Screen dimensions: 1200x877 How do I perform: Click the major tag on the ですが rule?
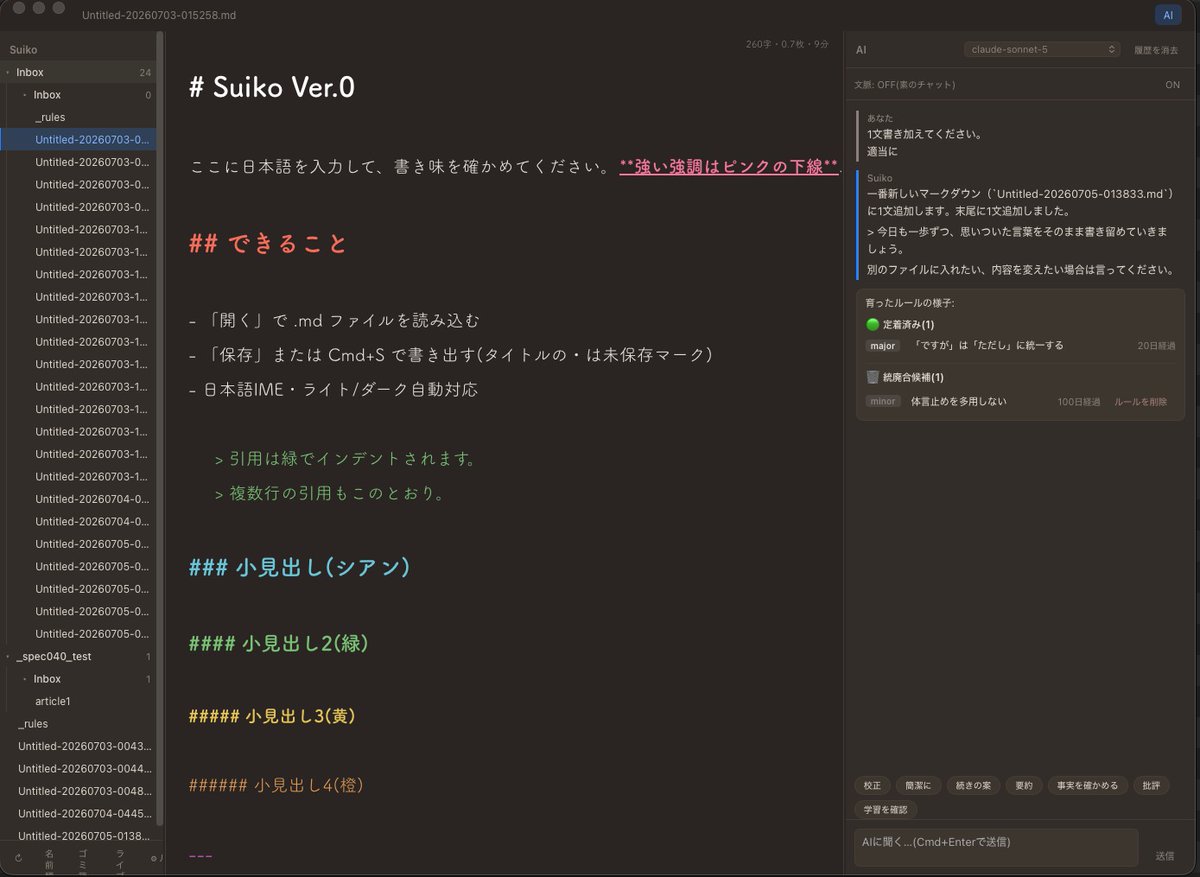[882, 345]
